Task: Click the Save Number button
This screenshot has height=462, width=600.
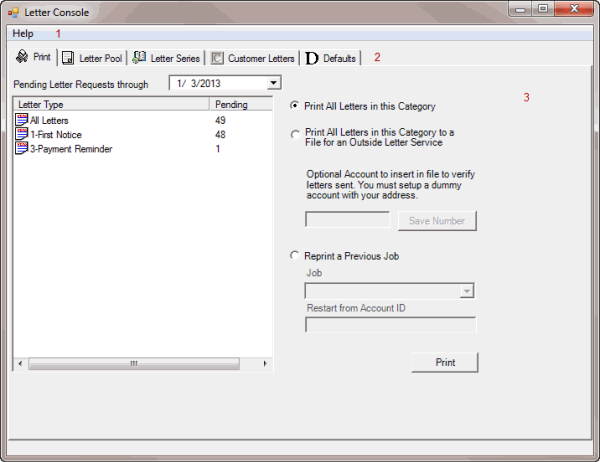Action: click(x=437, y=221)
